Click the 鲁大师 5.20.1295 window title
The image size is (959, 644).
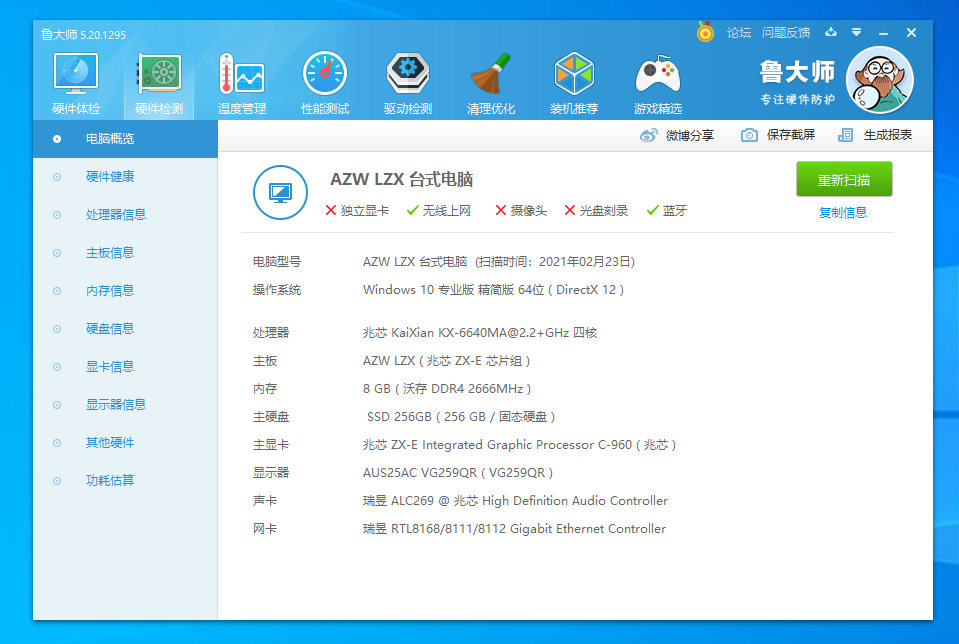click(x=83, y=34)
